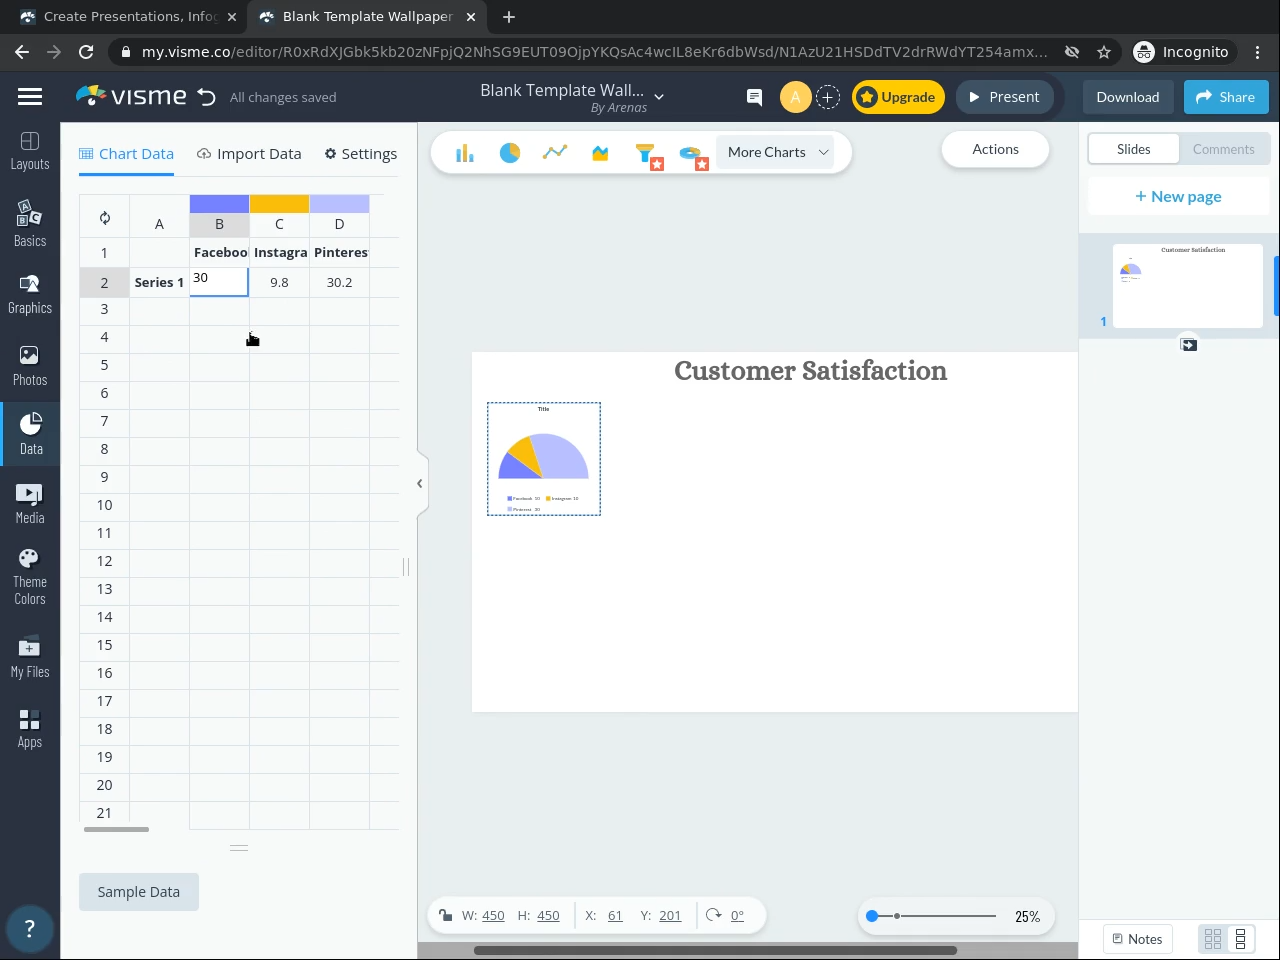Click the help question mark button
Screen dimensions: 1280x960
(29, 928)
